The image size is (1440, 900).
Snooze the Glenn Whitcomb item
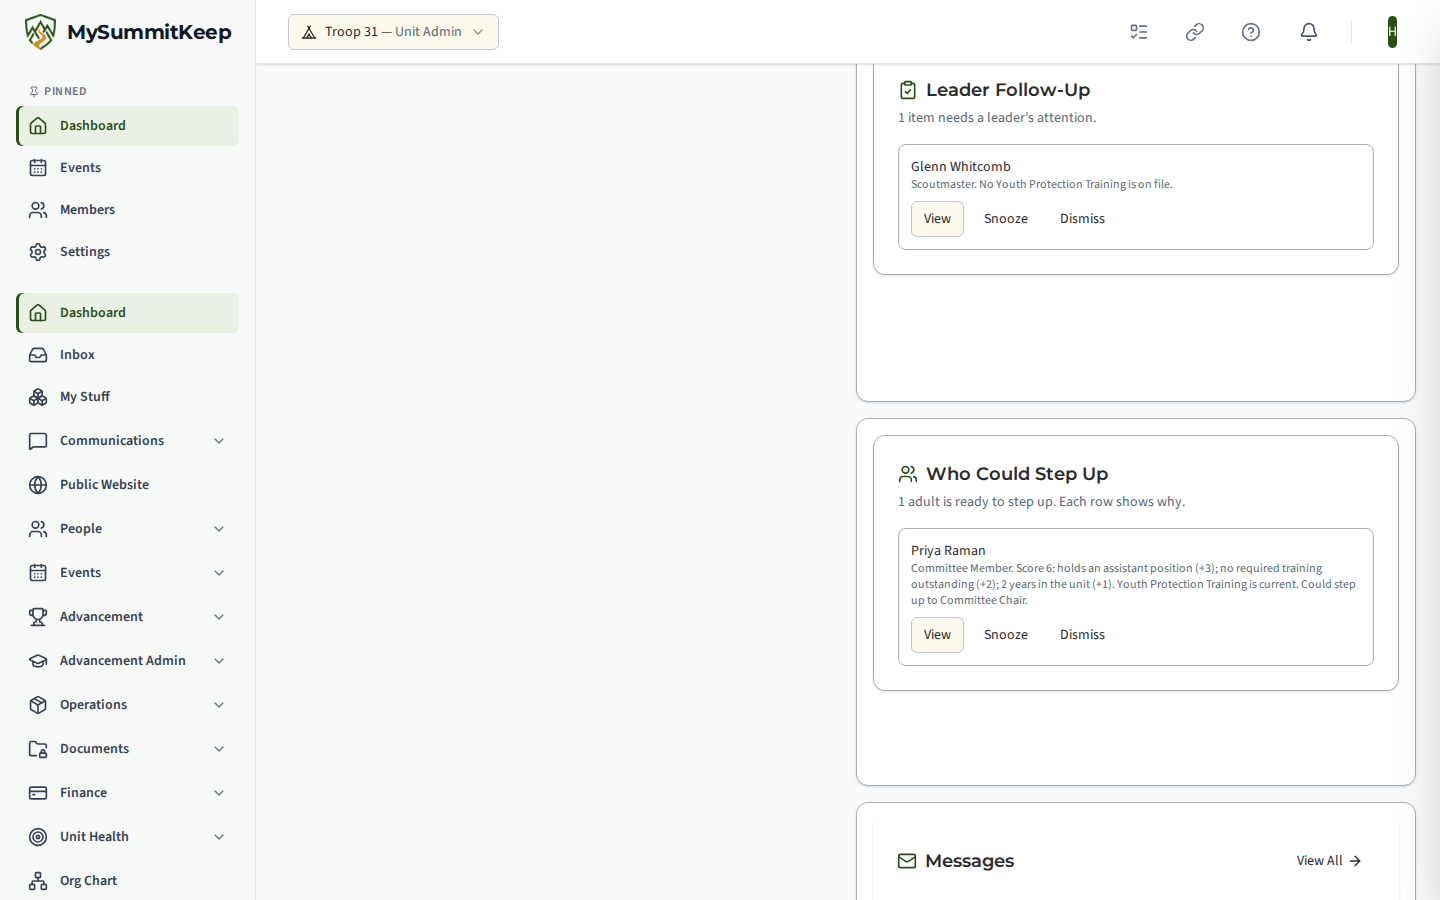coord(1006,219)
